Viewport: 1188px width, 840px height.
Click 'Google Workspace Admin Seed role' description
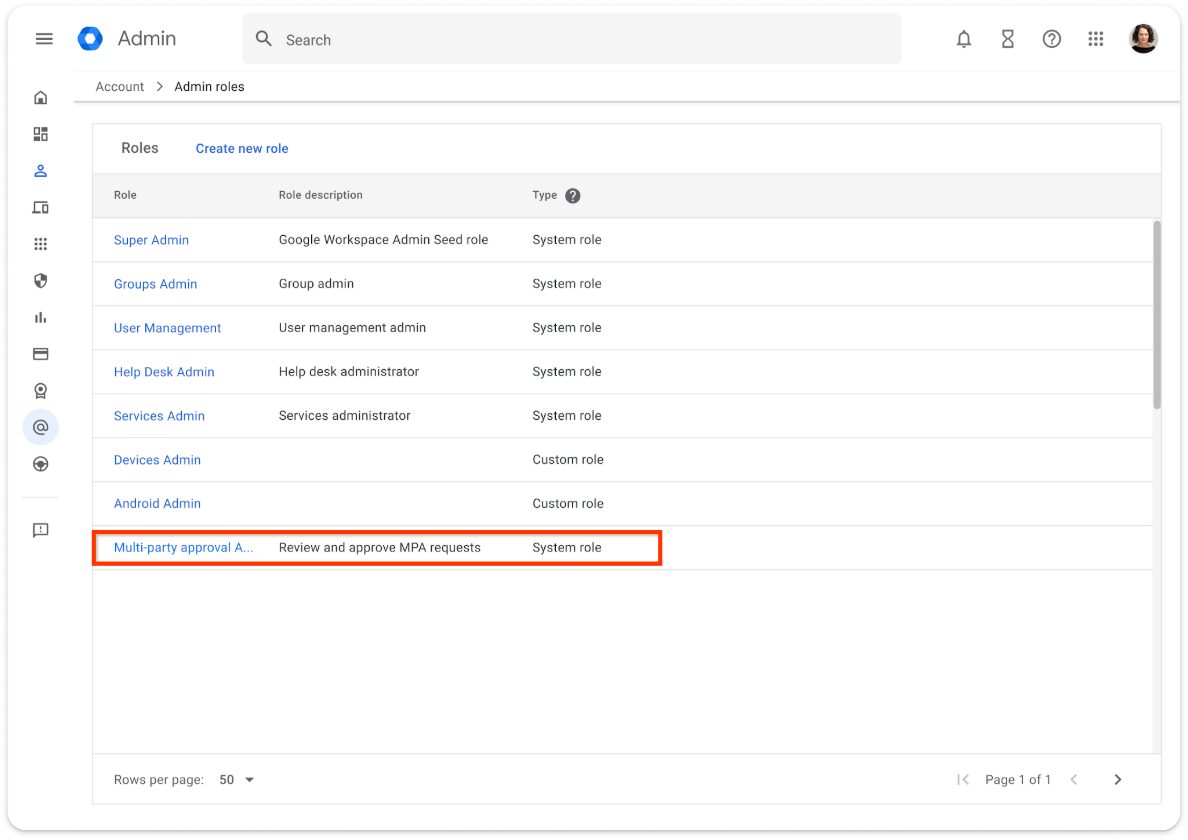point(383,239)
